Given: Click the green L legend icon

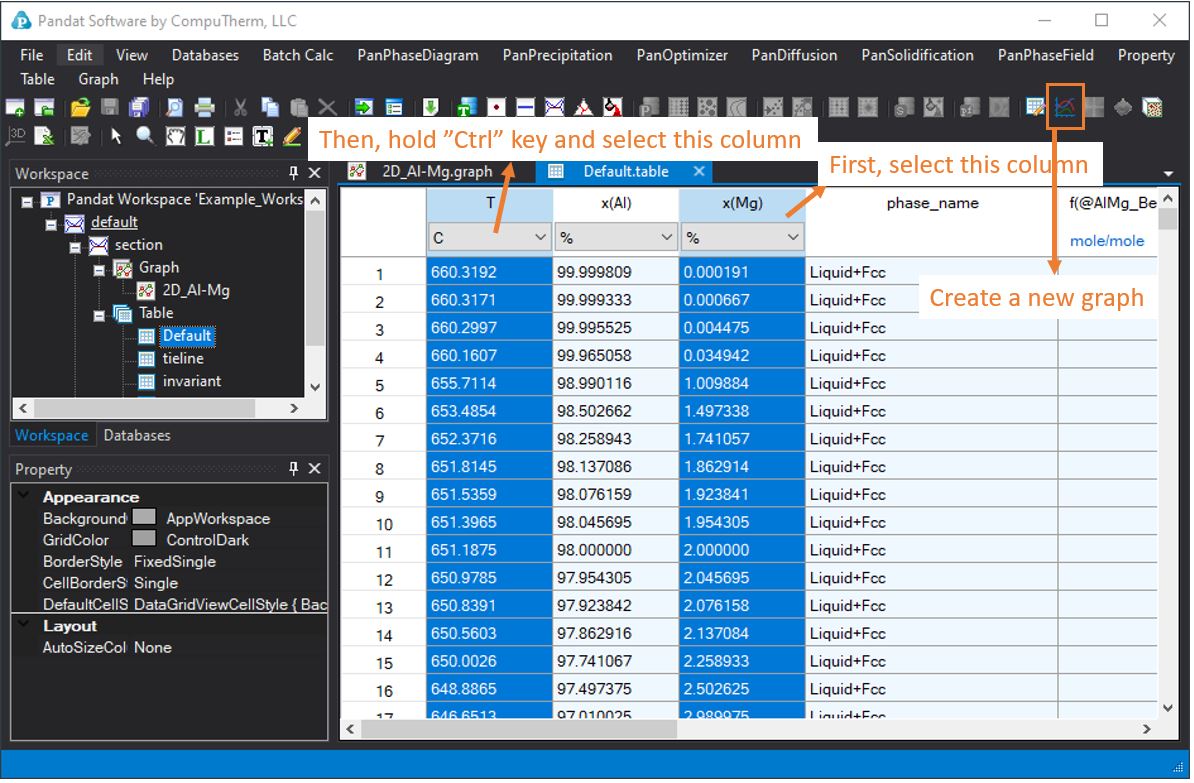Looking at the screenshot, I should pyautogui.click(x=204, y=136).
